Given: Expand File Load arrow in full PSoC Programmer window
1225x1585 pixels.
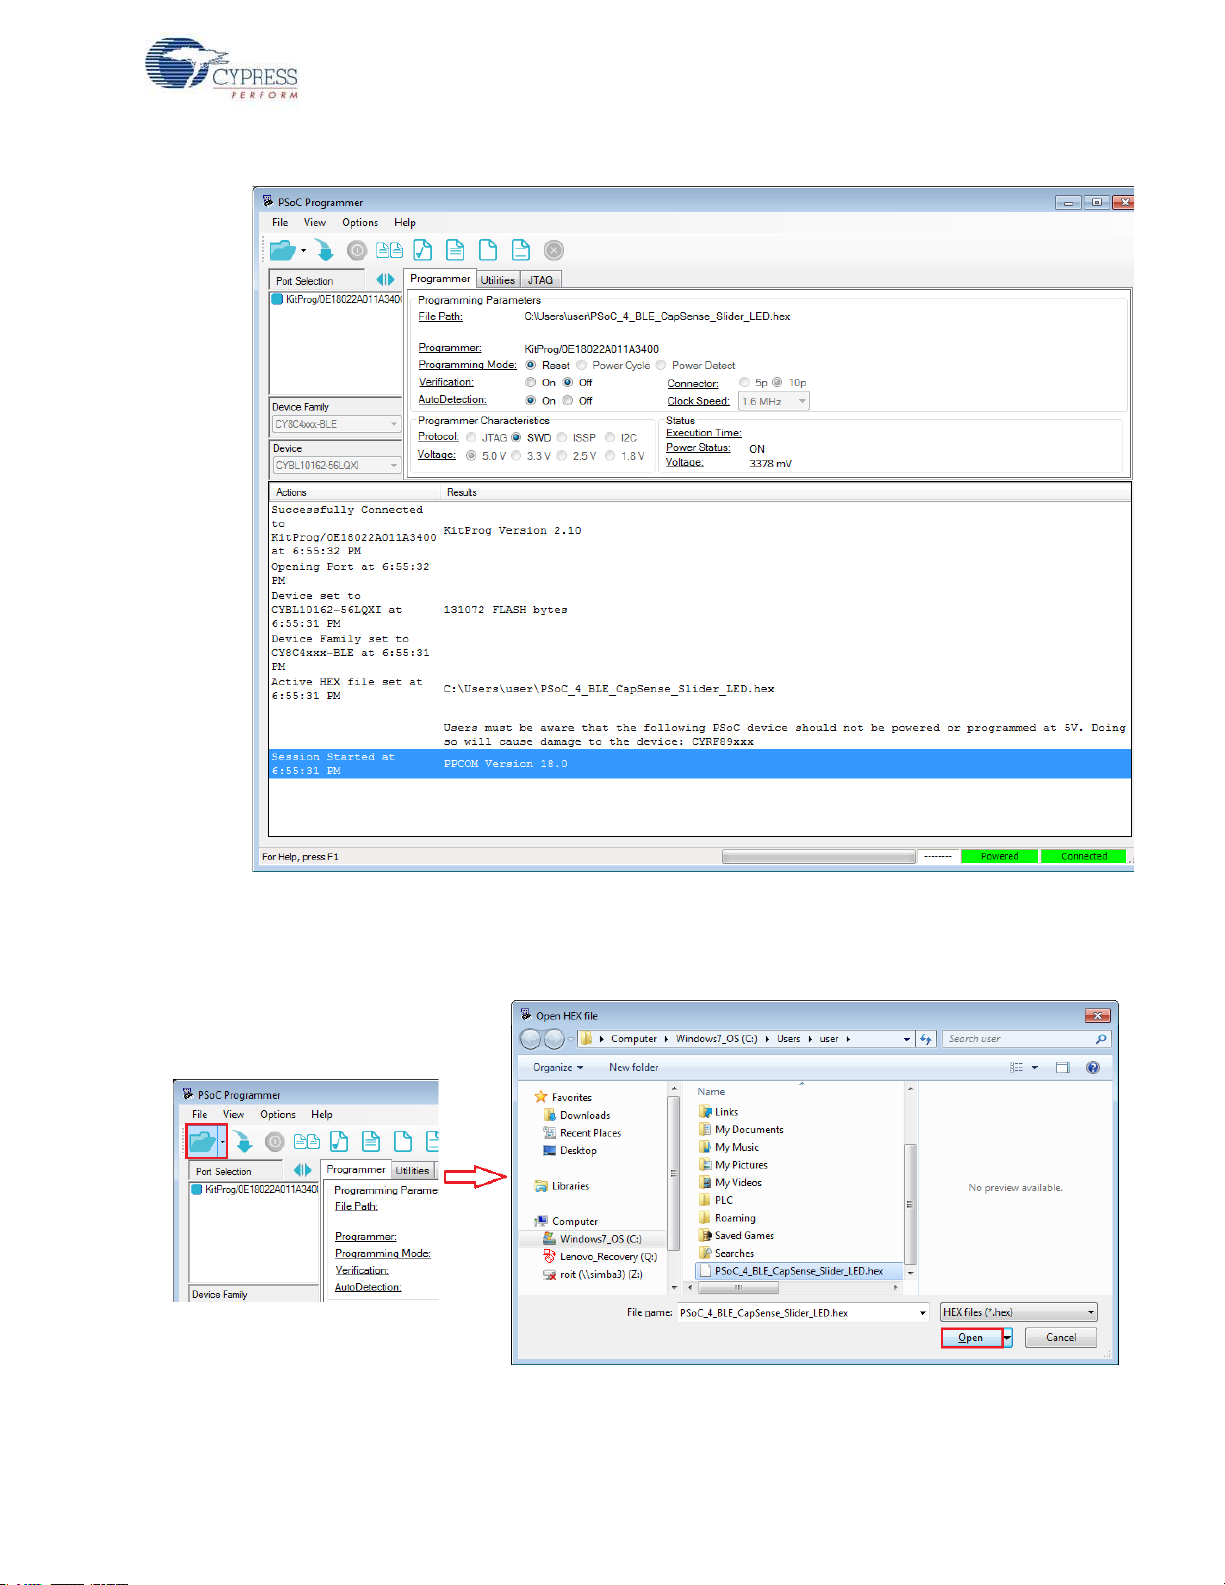Looking at the screenshot, I should 304,250.
